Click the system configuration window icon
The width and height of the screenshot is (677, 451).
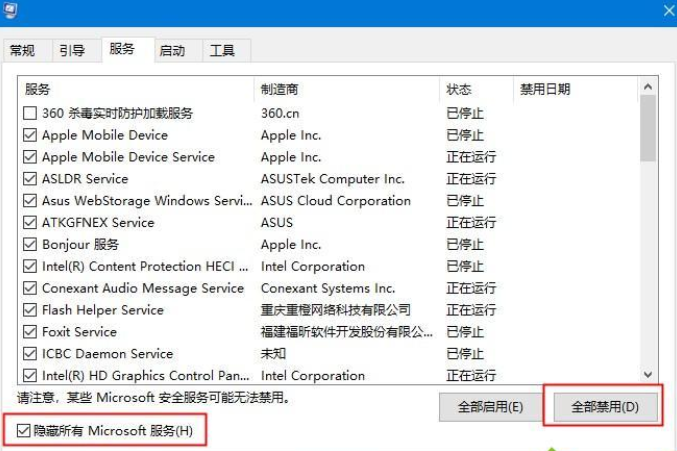click(10, 9)
